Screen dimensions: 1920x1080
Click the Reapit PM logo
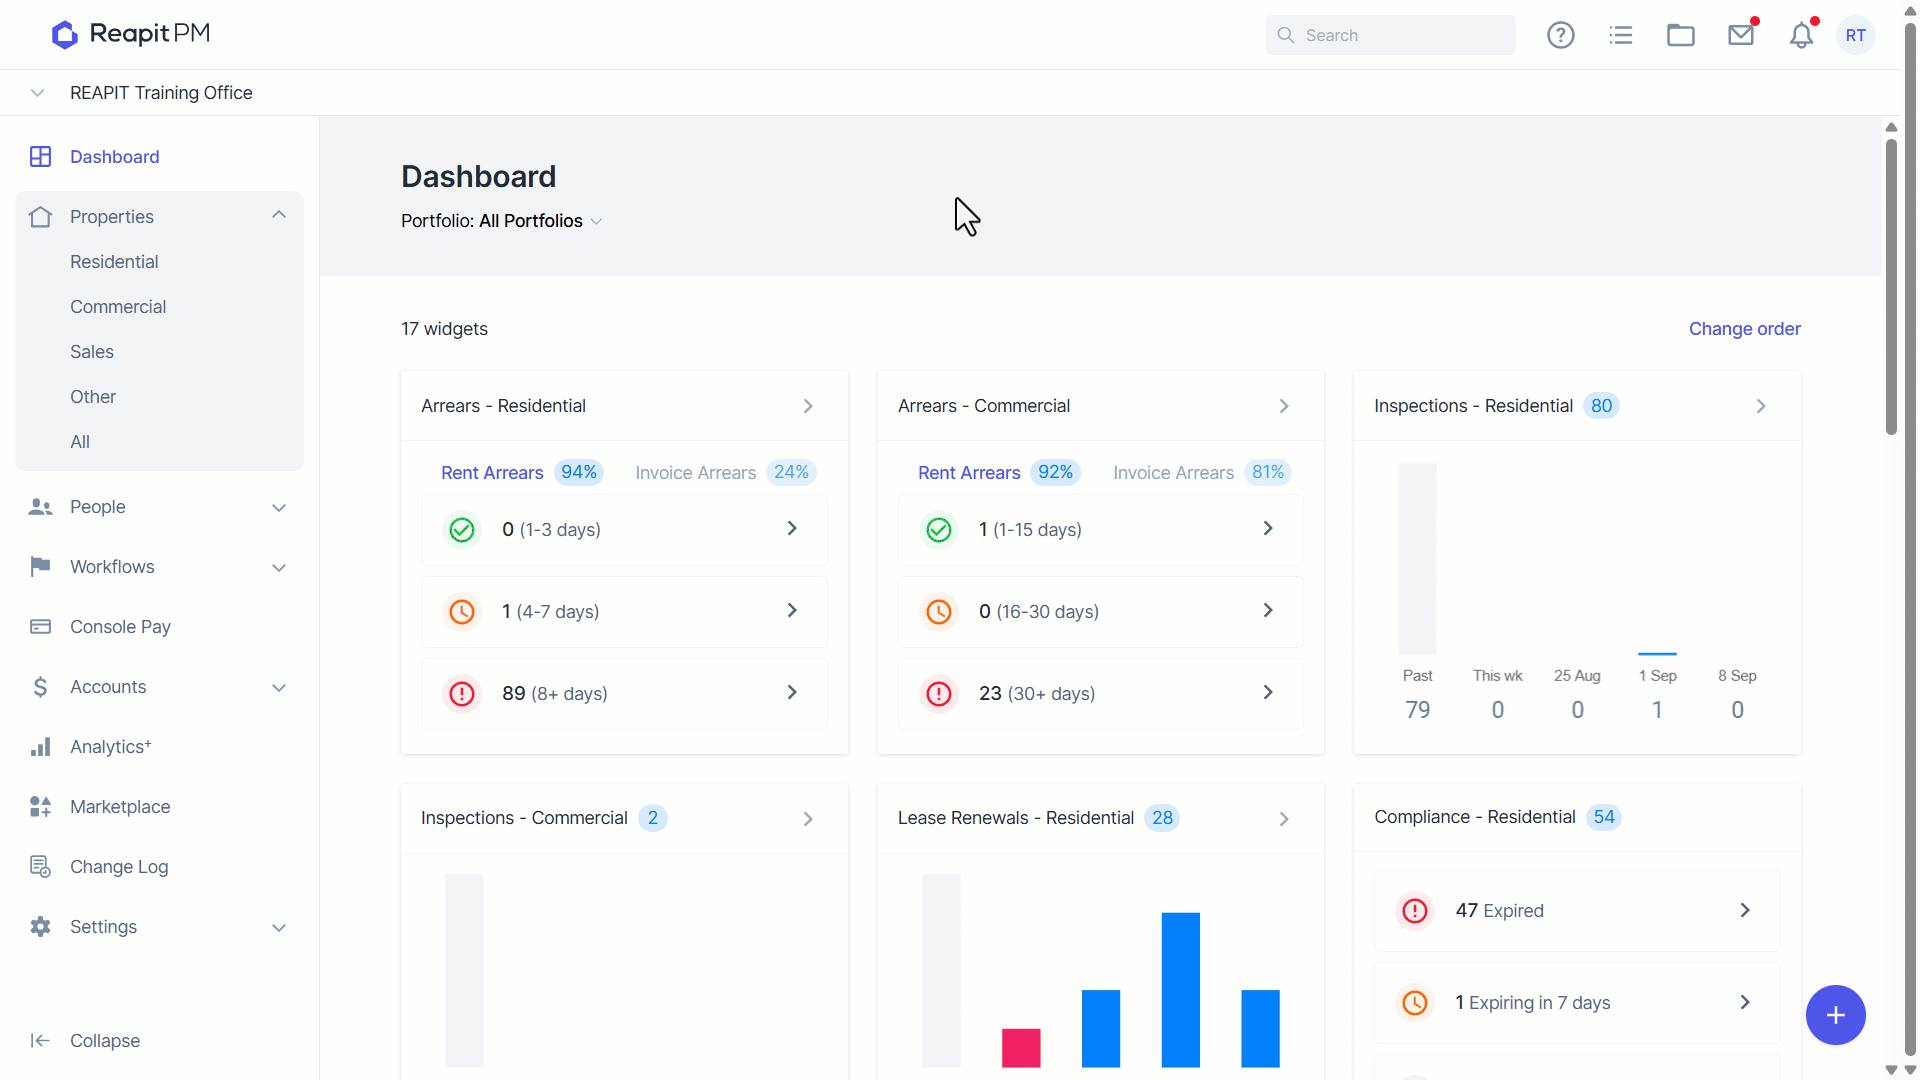coord(131,34)
